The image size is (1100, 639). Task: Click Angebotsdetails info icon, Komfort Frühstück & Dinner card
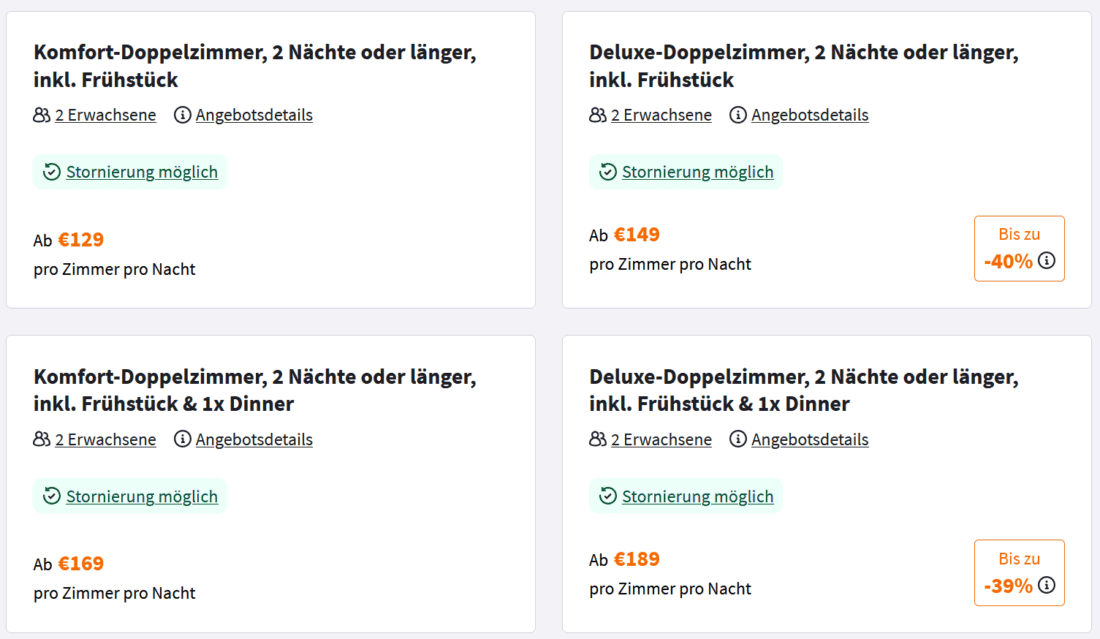[183, 439]
